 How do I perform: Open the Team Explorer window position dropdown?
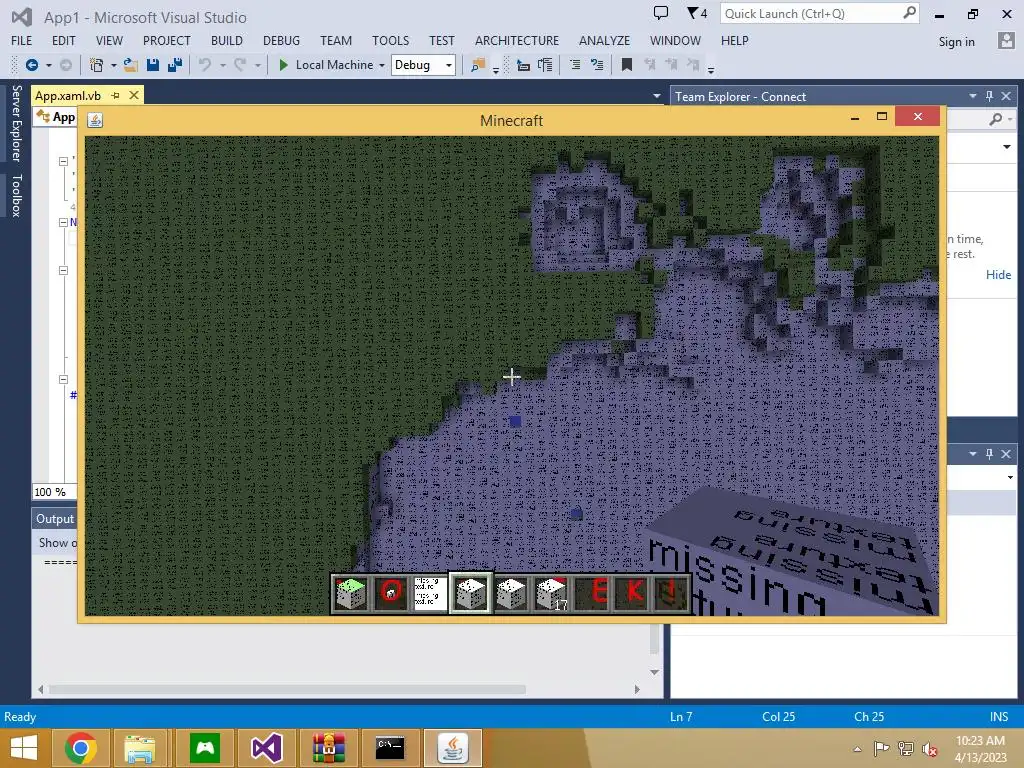pos(973,96)
